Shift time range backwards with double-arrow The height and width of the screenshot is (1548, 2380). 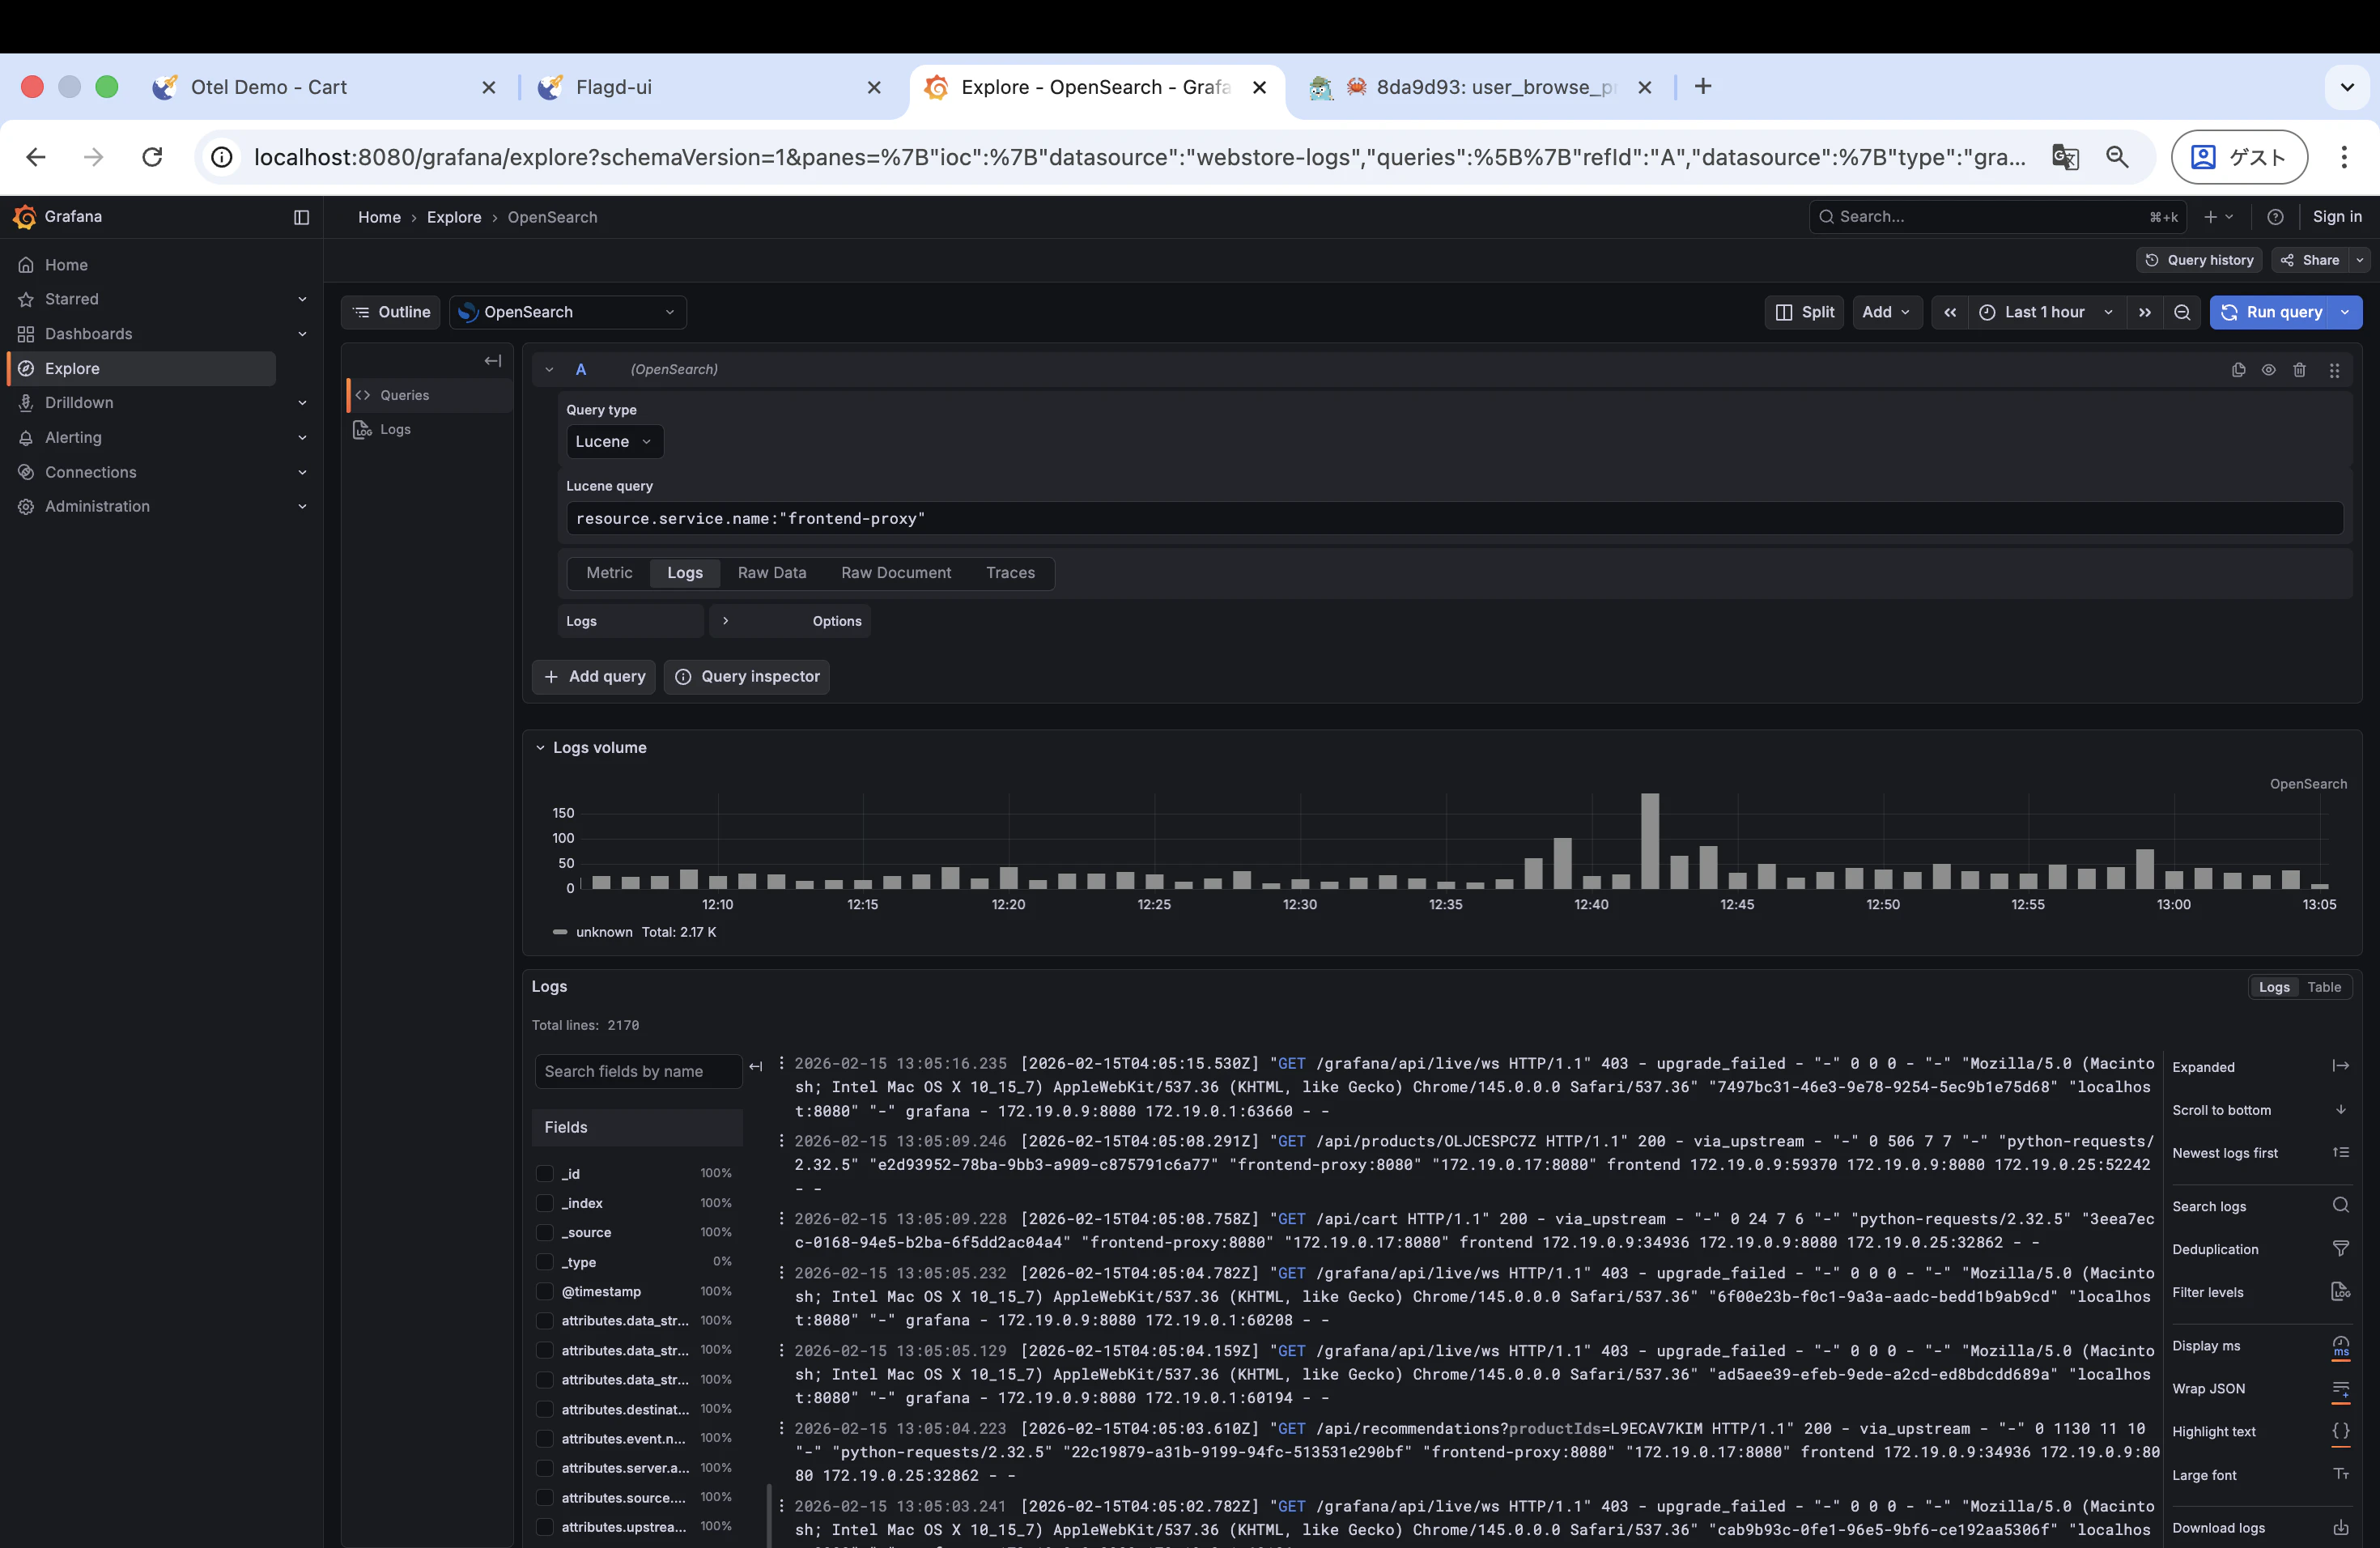(x=1949, y=312)
